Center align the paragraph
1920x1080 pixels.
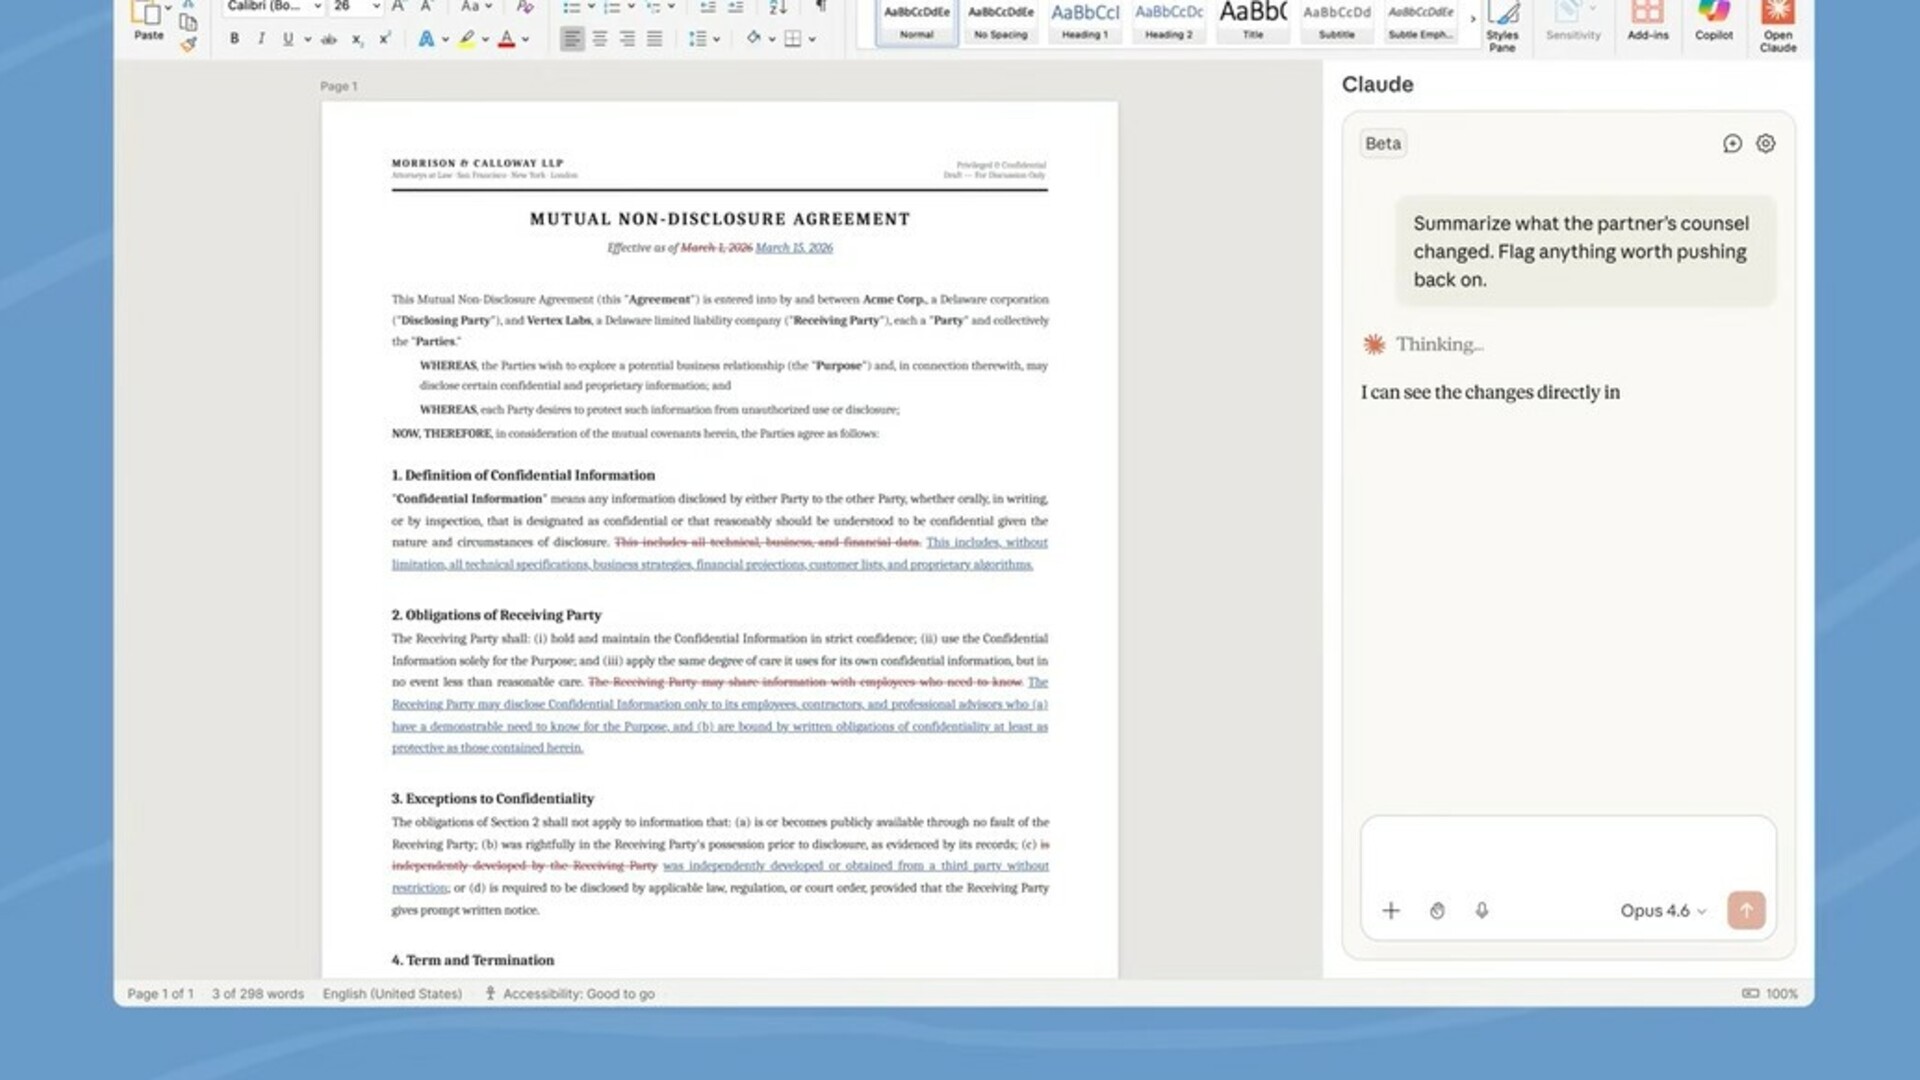pyautogui.click(x=600, y=39)
